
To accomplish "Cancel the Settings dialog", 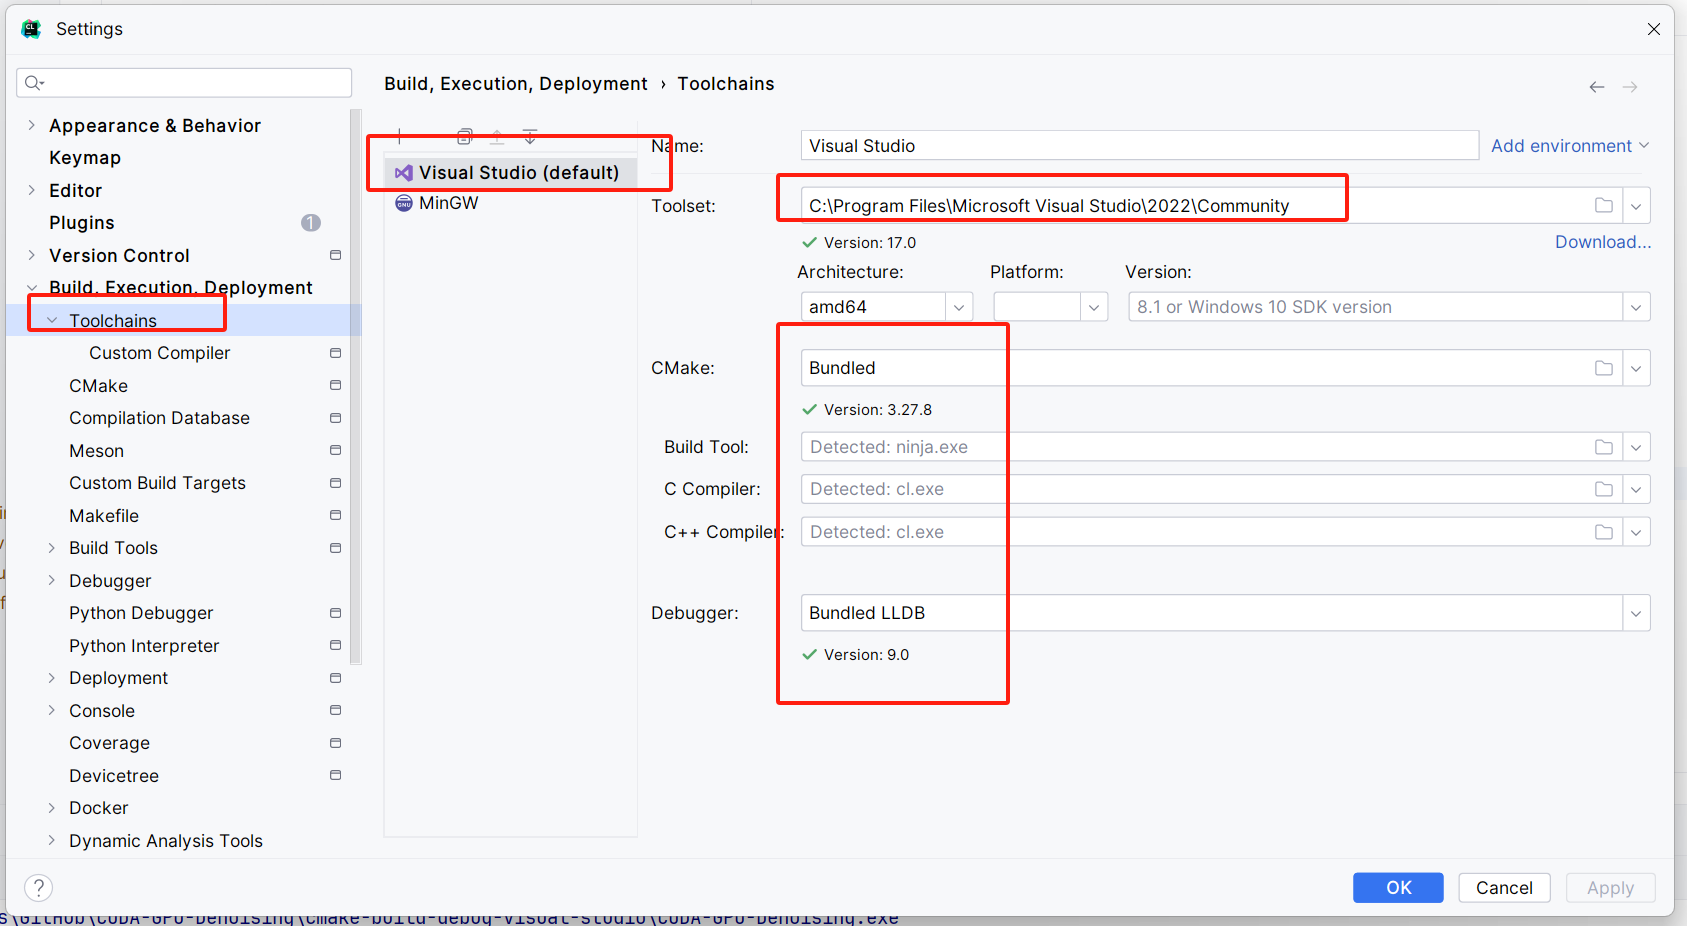I will pos(1504,888).
